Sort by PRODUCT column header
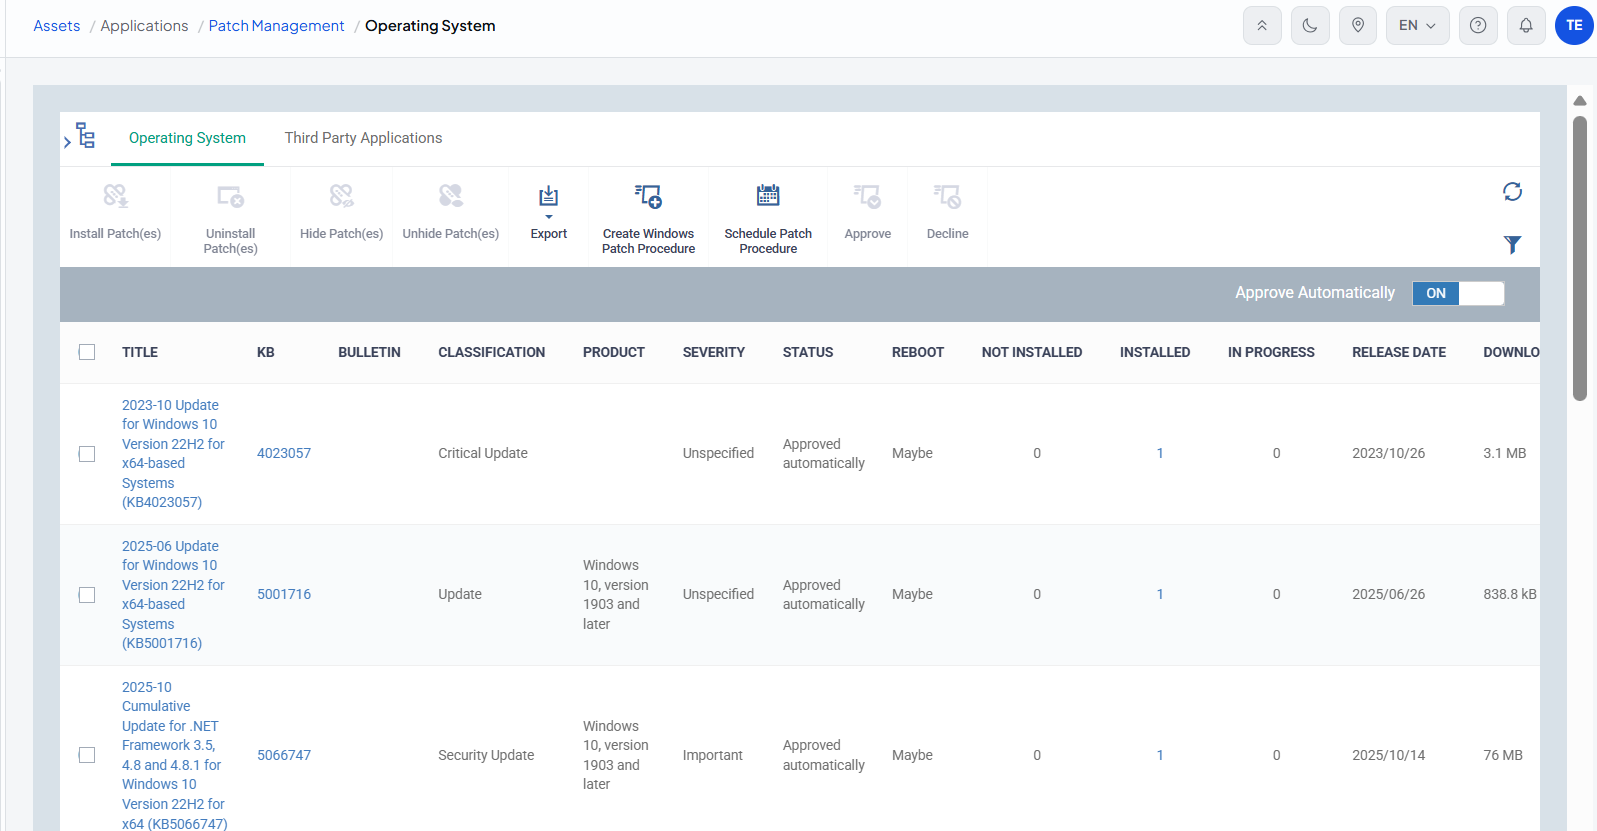 [614, 352]
